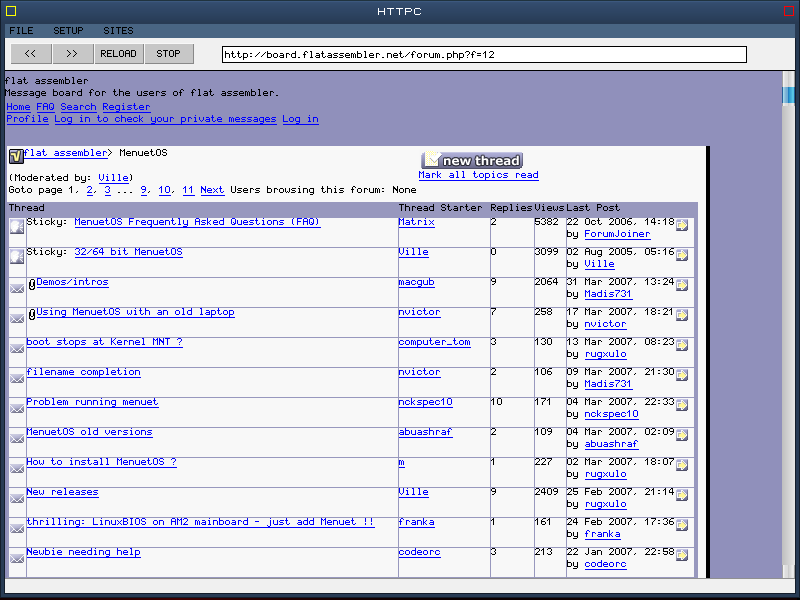The height and width of the screenshot is (600, 800).
Task: Click the flat assembler breadcrumb link
Action: tap(65, 153)
